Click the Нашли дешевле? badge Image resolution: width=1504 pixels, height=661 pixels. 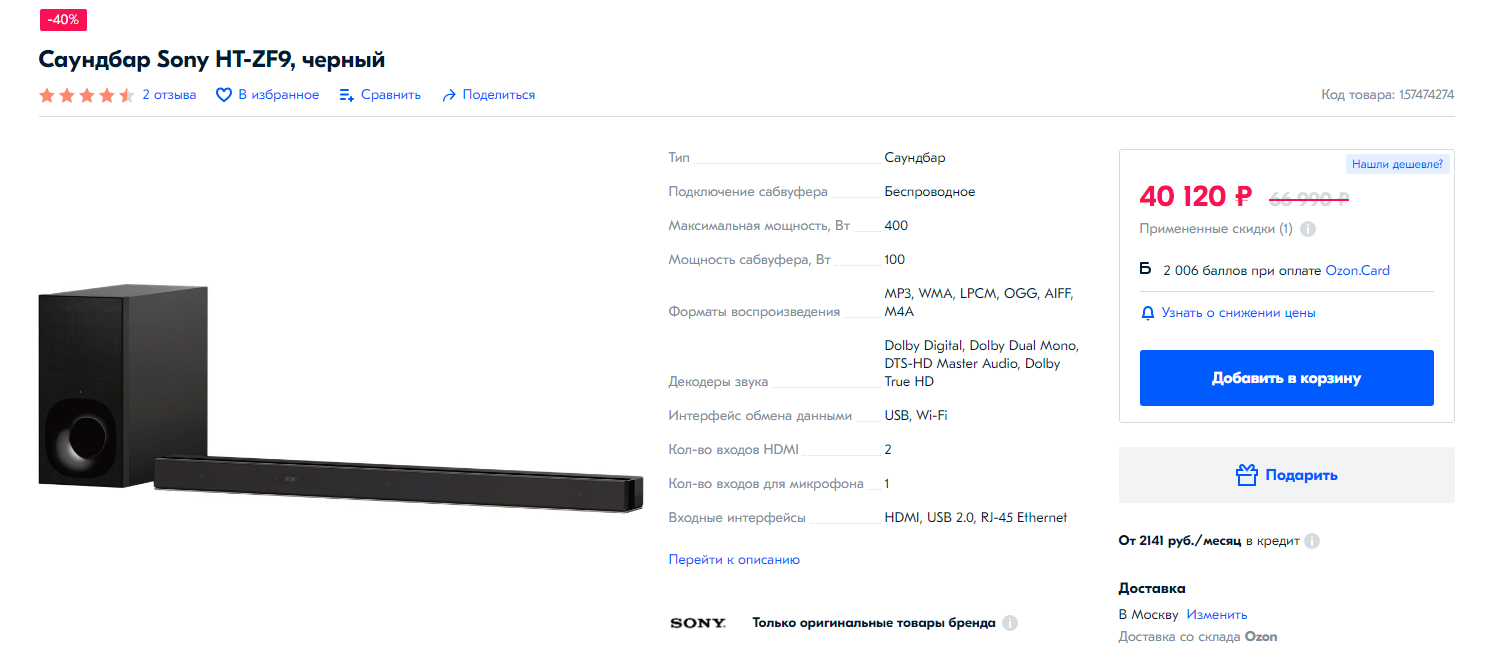(x=1397, y=164)
